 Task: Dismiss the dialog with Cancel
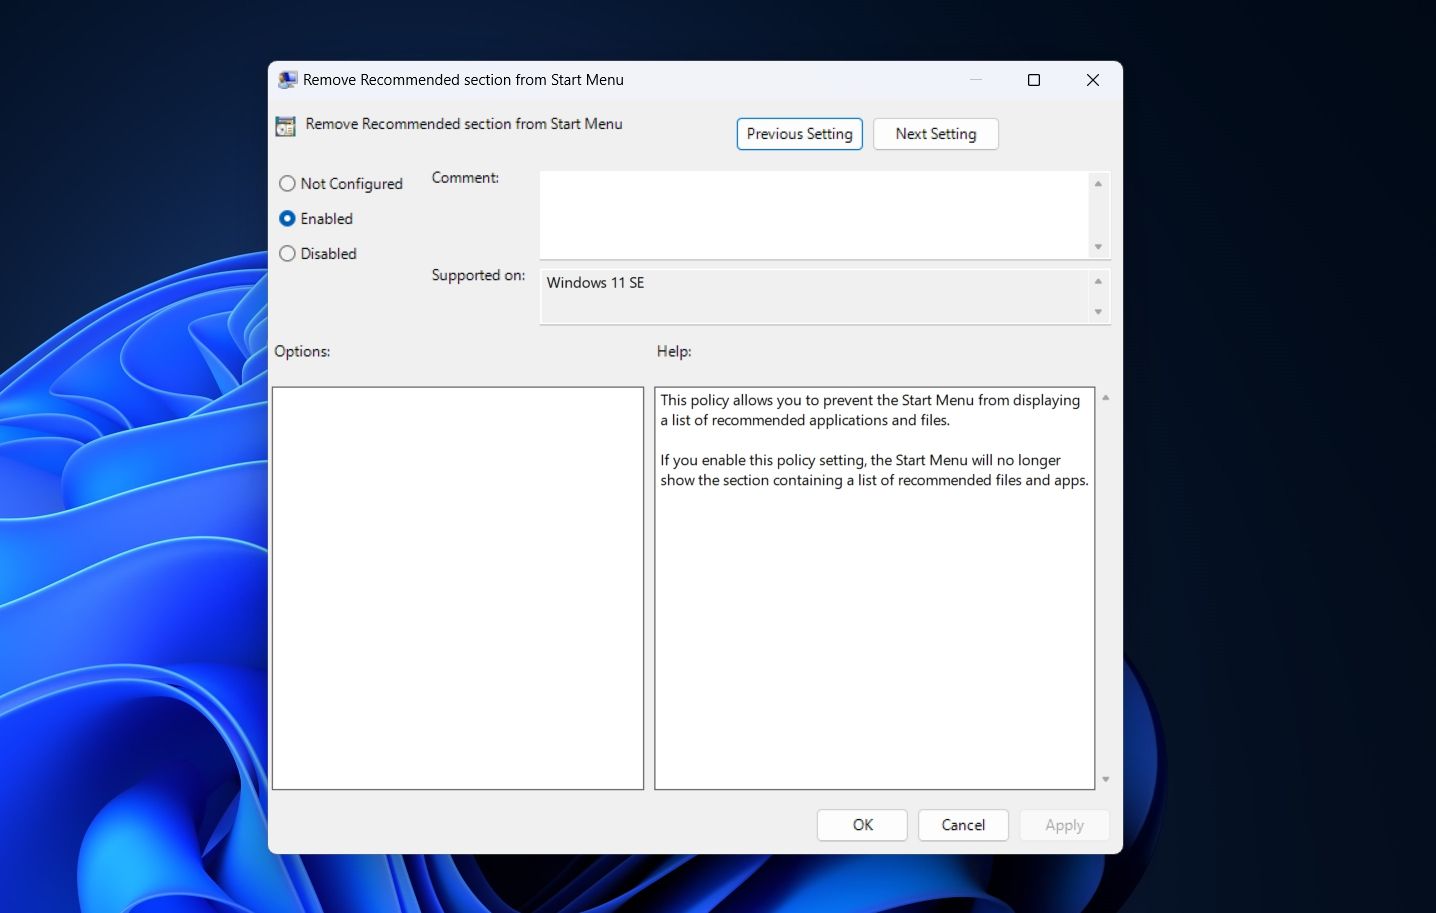pos(962,824)
